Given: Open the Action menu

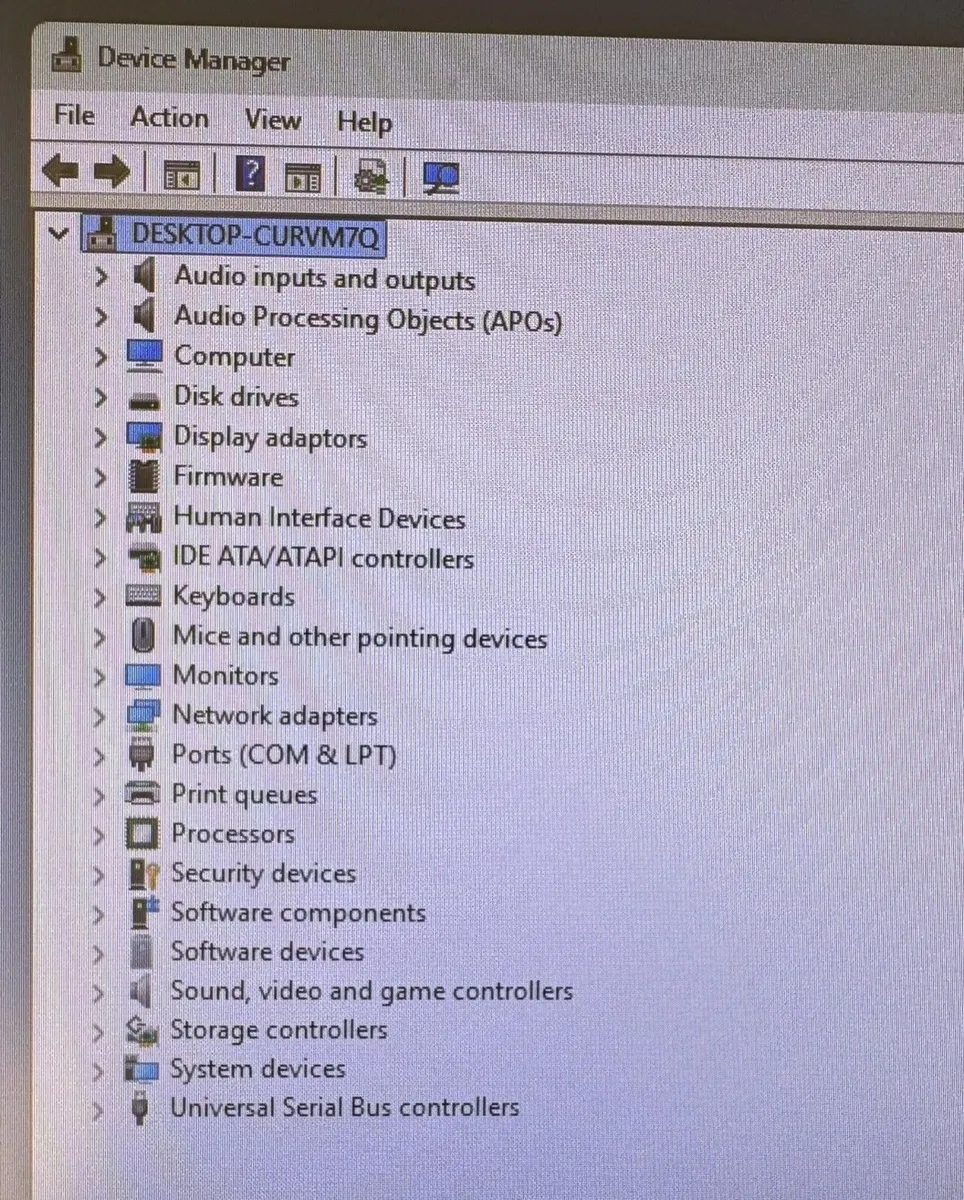Looking at the screenshot, I should pos(169,117).
